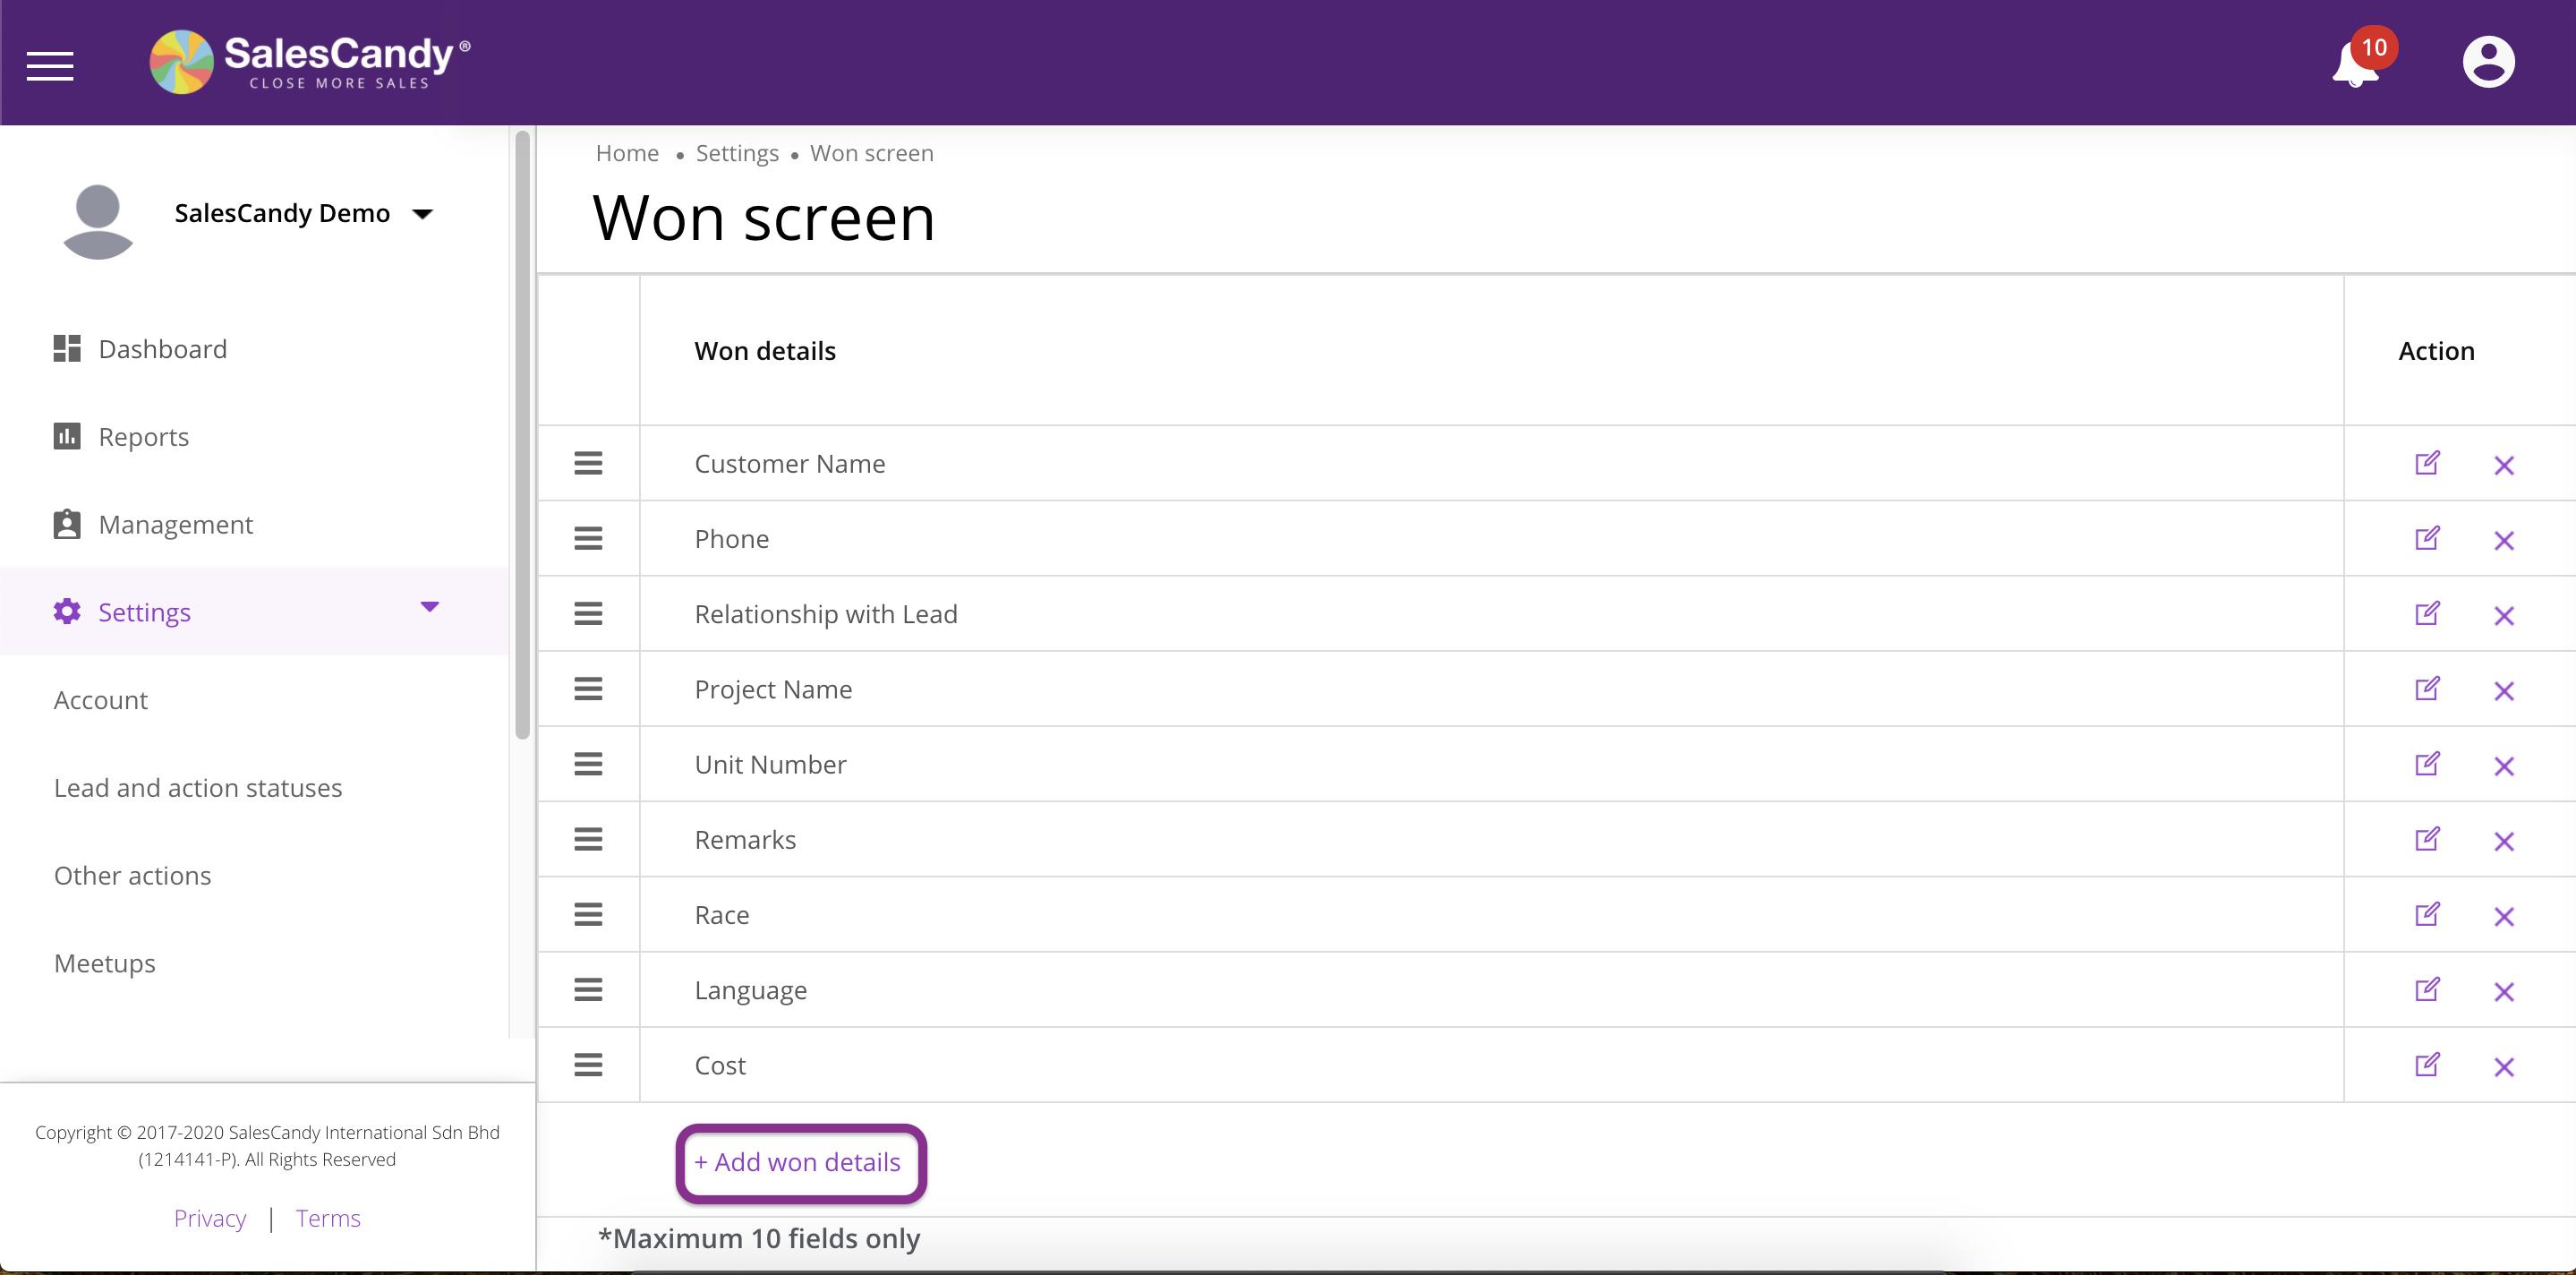Edit the Cost won detail
2576x1275 pixels.
click(2427, 1066)
